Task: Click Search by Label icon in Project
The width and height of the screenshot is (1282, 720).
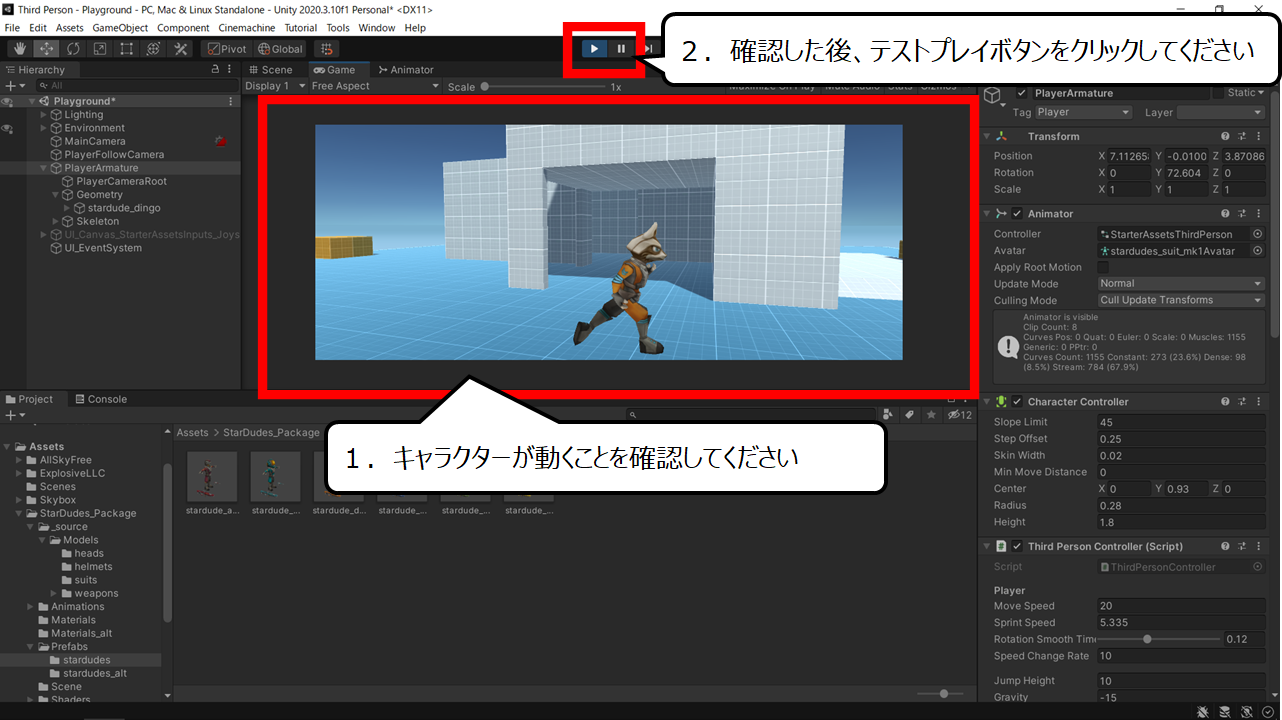Action: [x=910, y=414]
